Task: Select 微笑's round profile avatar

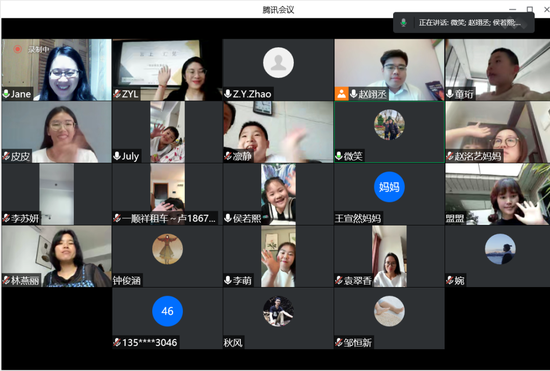Action: pyautogui.click(x=389, y=124)
